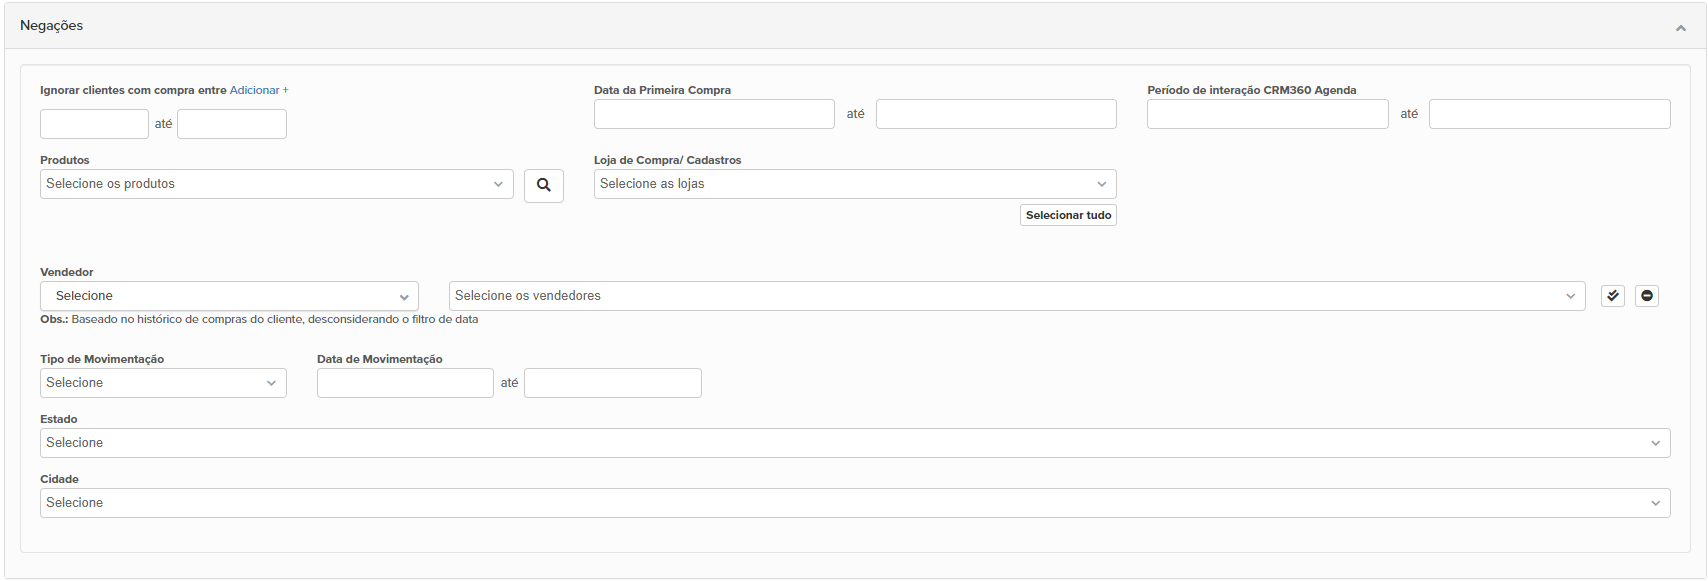Viewport: 1708px width, 581px height.
Task: Click the Negações panel title
Action: coord(52,26)
